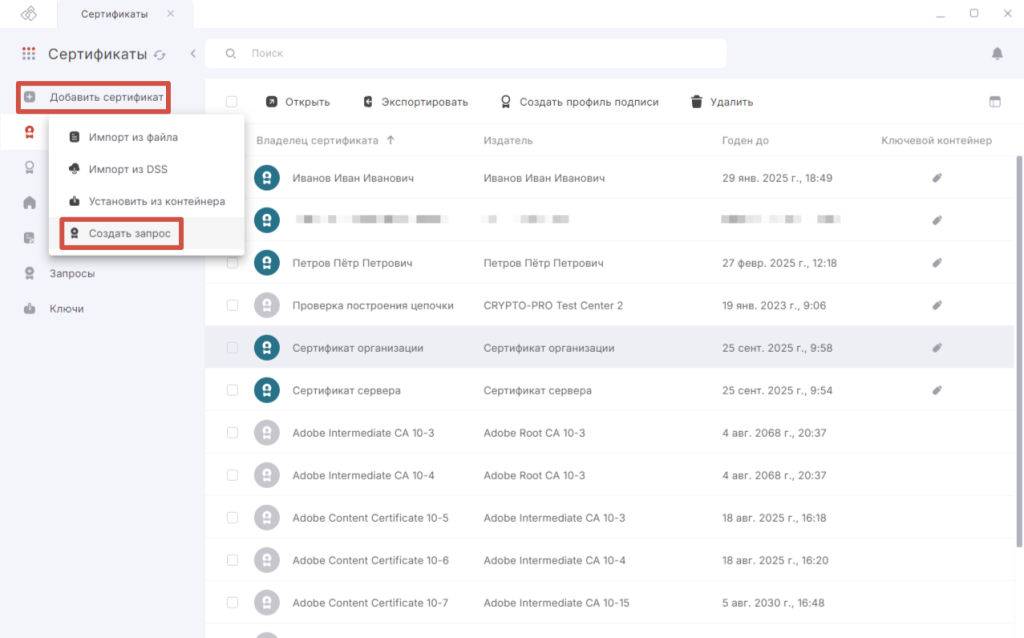Click the vertical scrollbar of the certificate list

[1019, 351]
